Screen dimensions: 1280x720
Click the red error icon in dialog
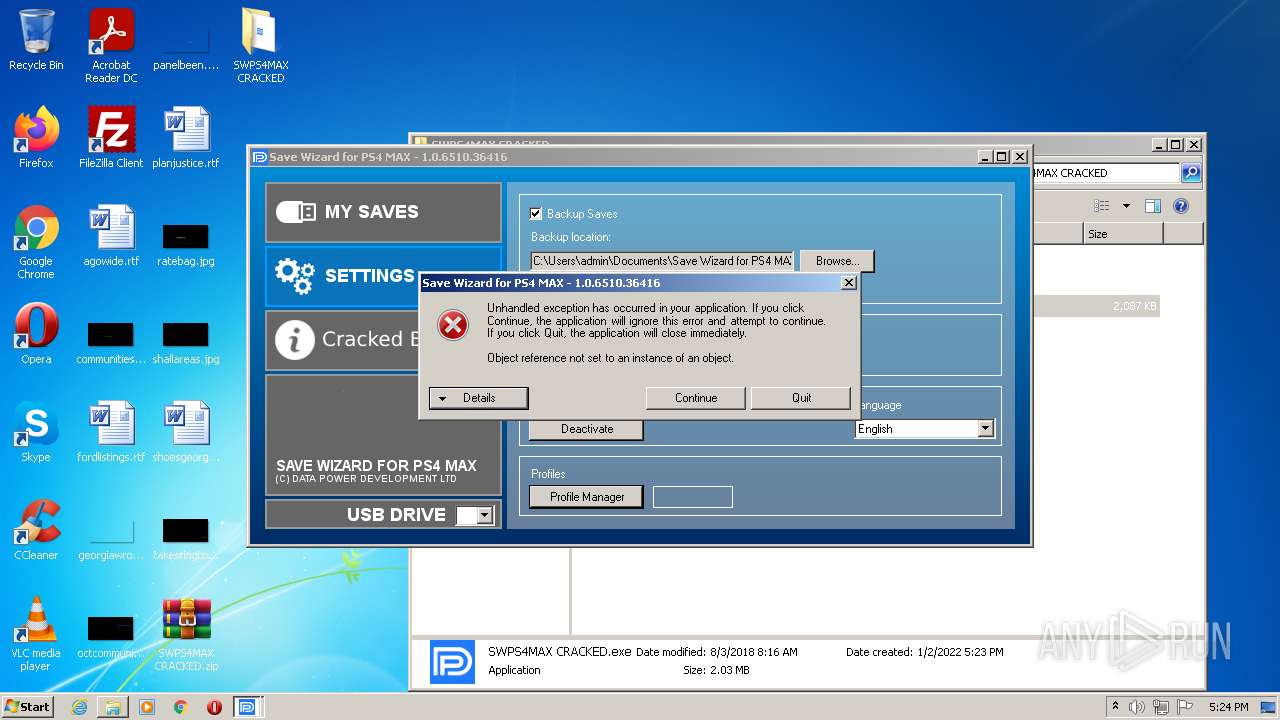click(x=453, y=325)
